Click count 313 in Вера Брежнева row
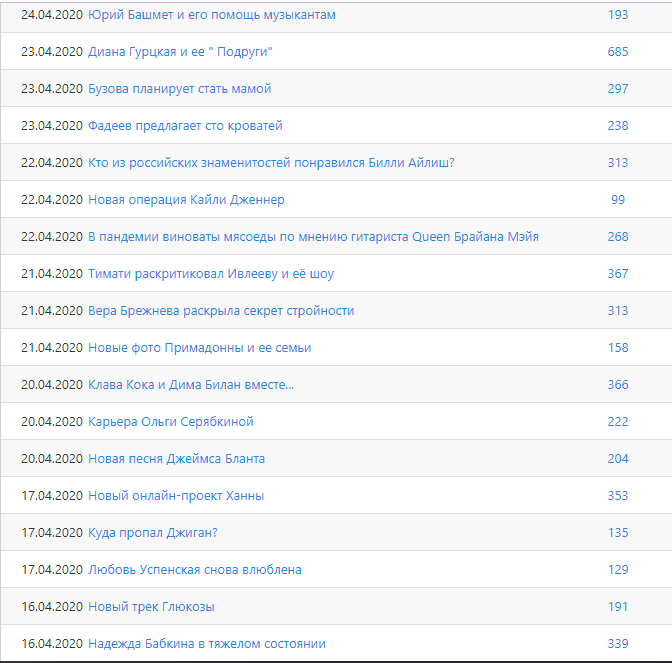 pyautogui.click(x=618, y=311)
